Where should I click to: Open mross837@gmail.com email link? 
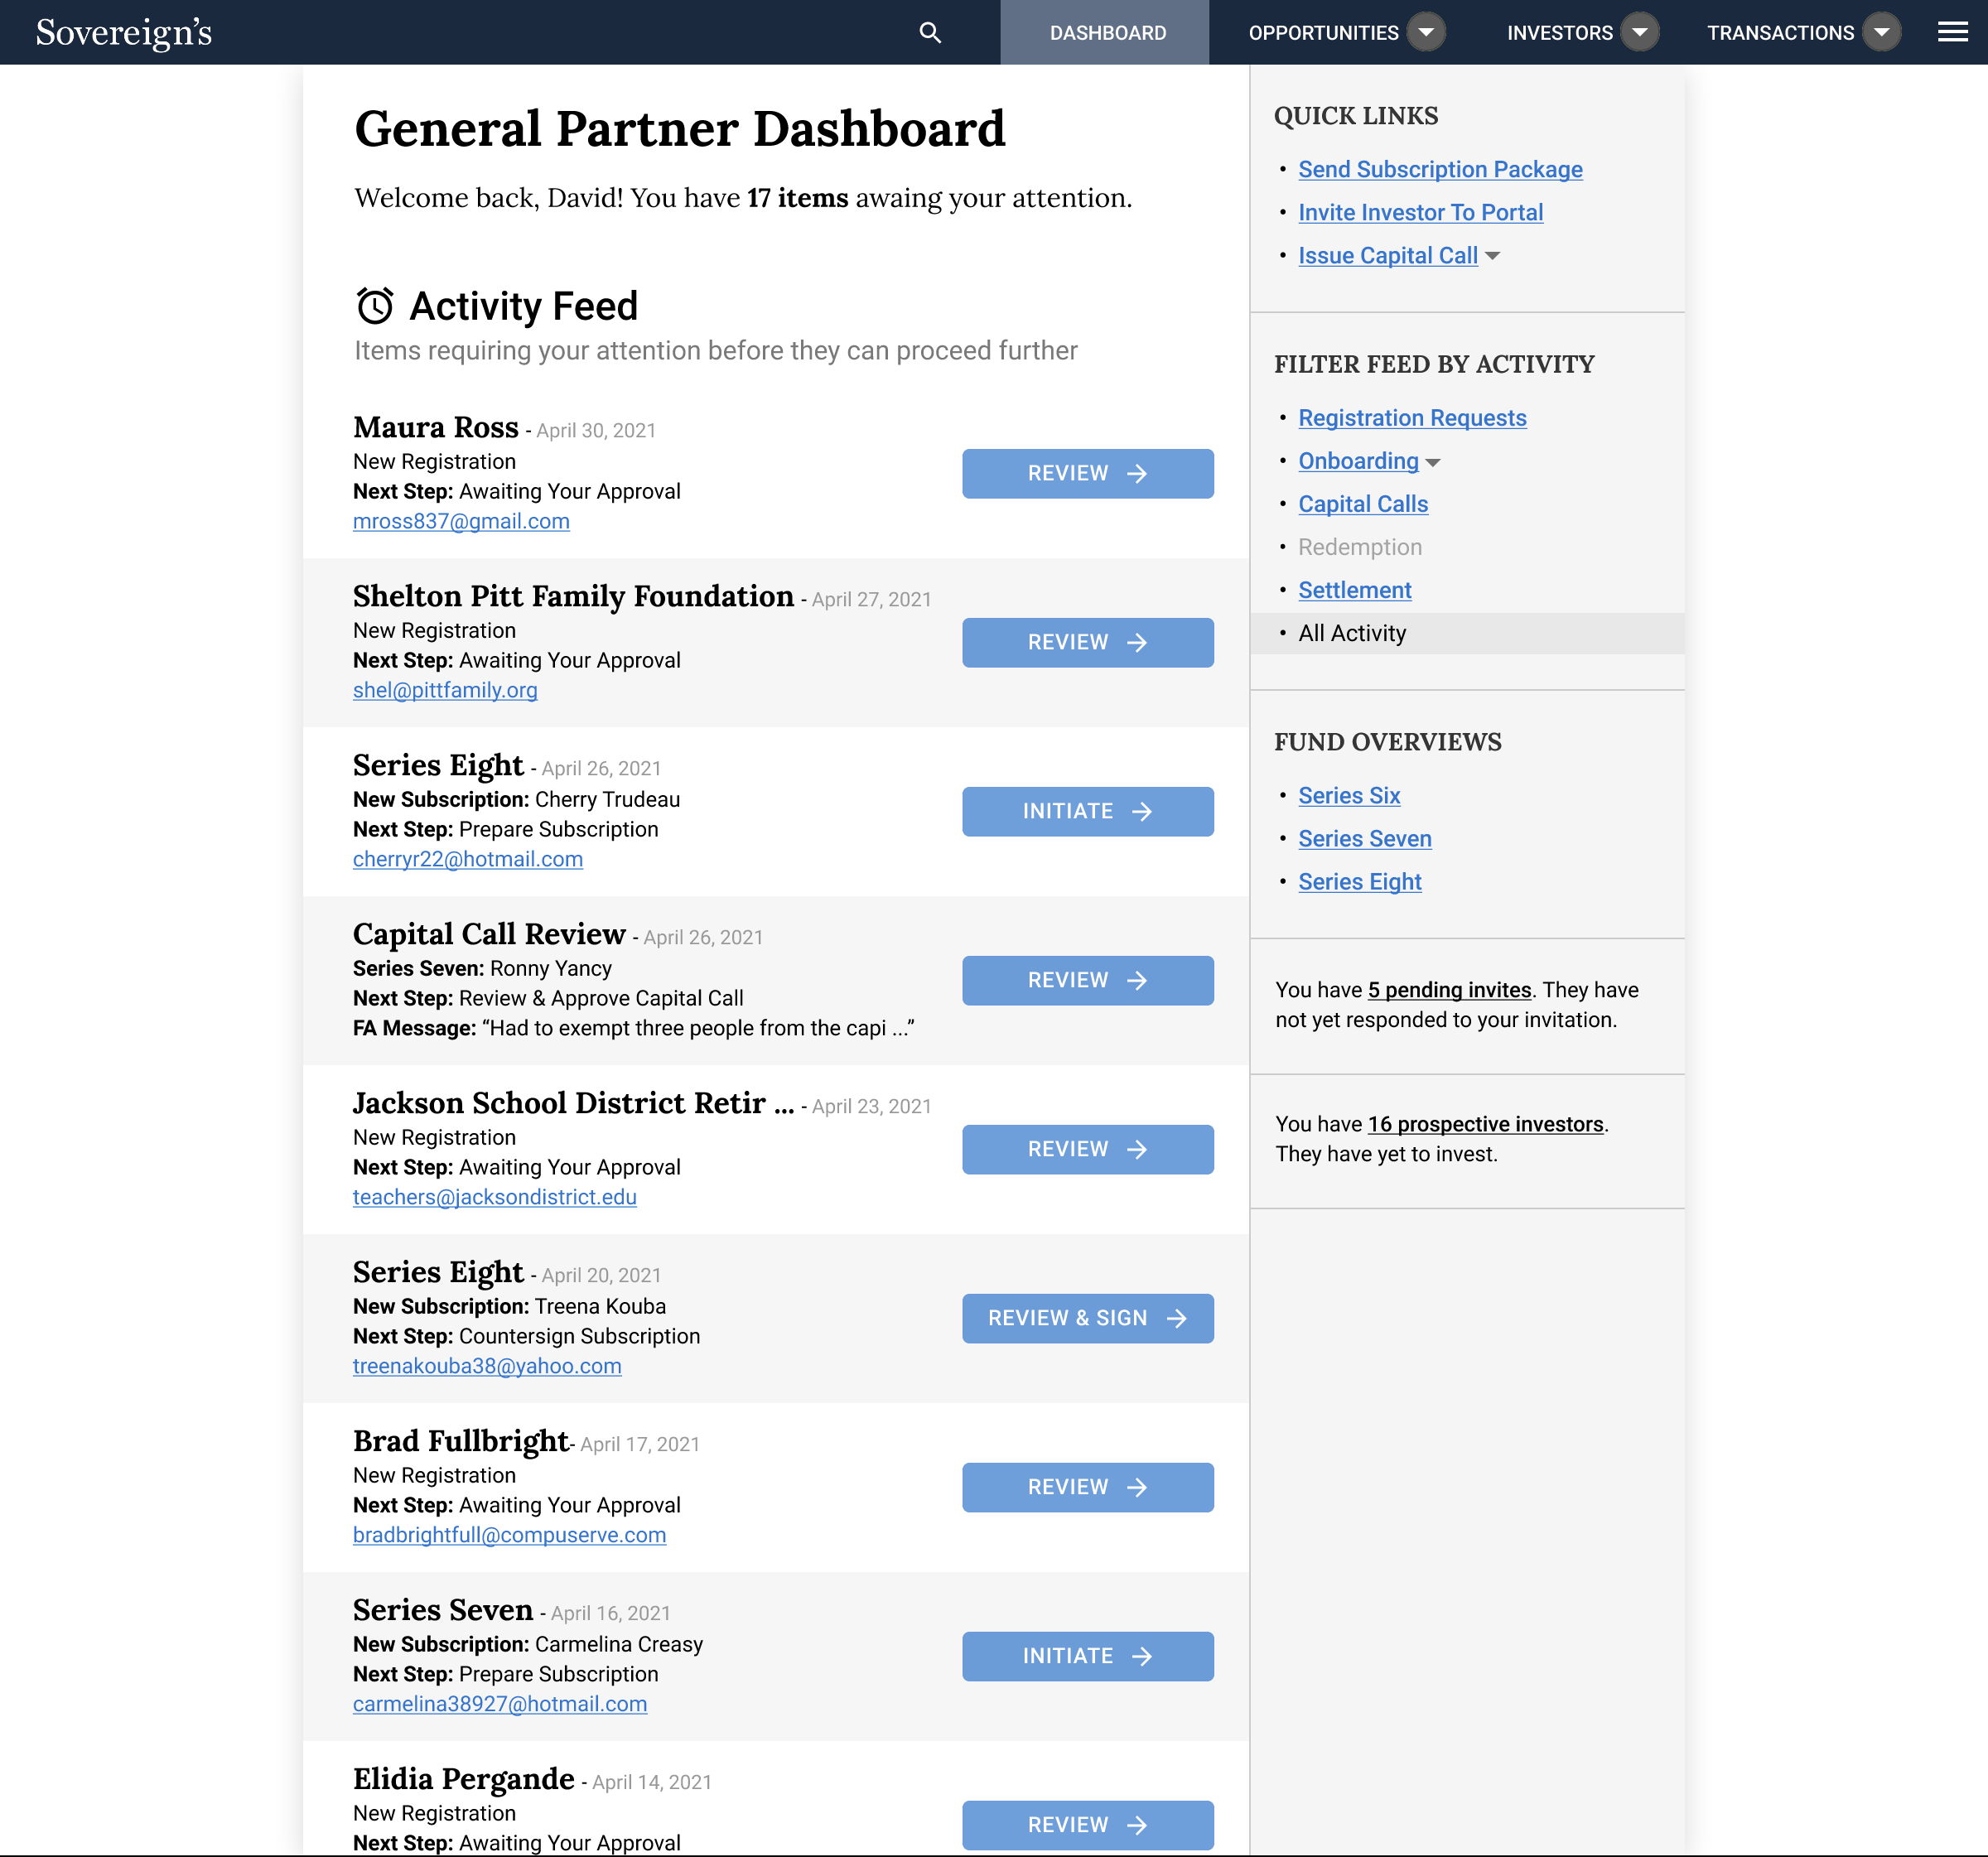(461, 521)
